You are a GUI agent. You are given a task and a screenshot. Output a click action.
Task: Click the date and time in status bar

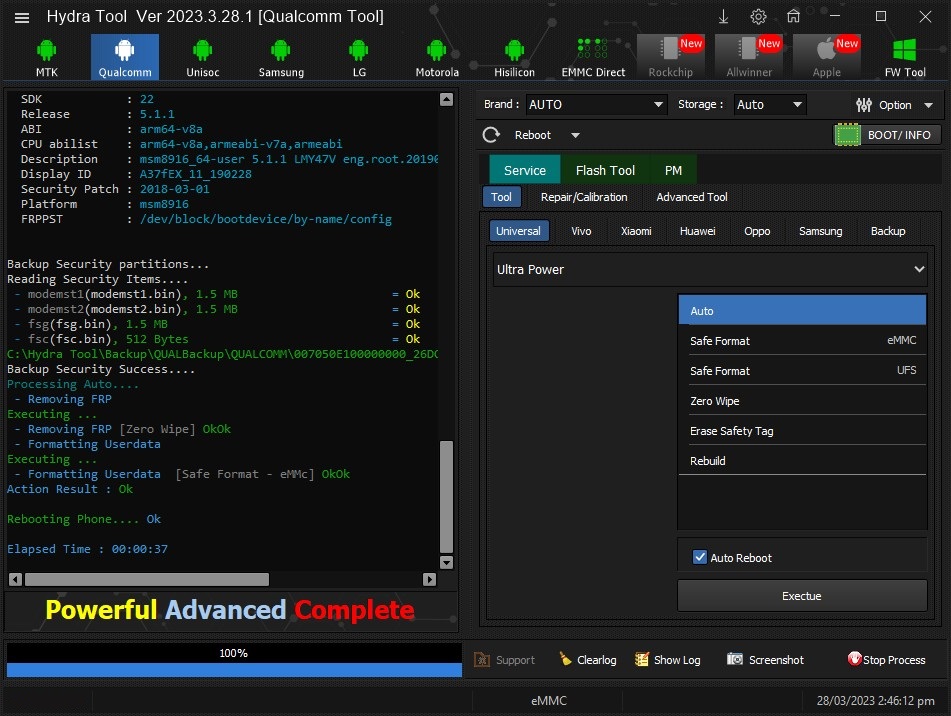875,700
